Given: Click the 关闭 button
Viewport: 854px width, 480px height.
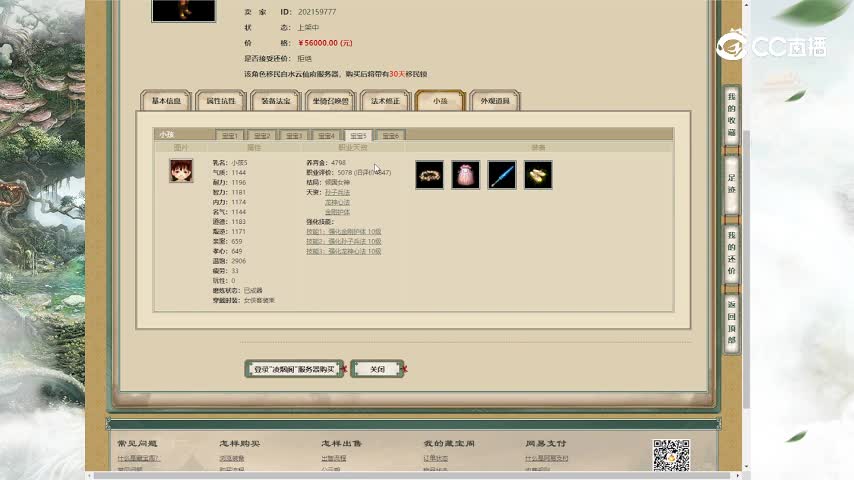Looking at the screenshot, I should pos(377,369).
